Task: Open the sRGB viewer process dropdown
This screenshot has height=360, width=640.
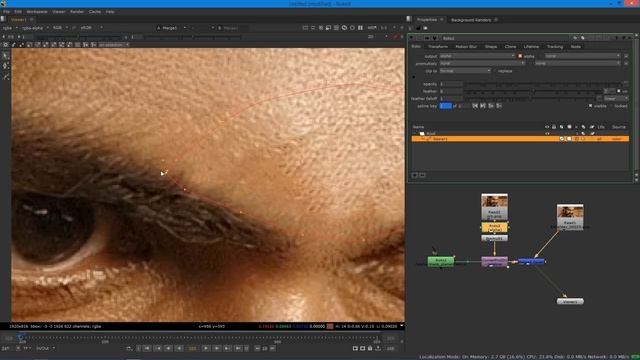Action: [91, 28]
